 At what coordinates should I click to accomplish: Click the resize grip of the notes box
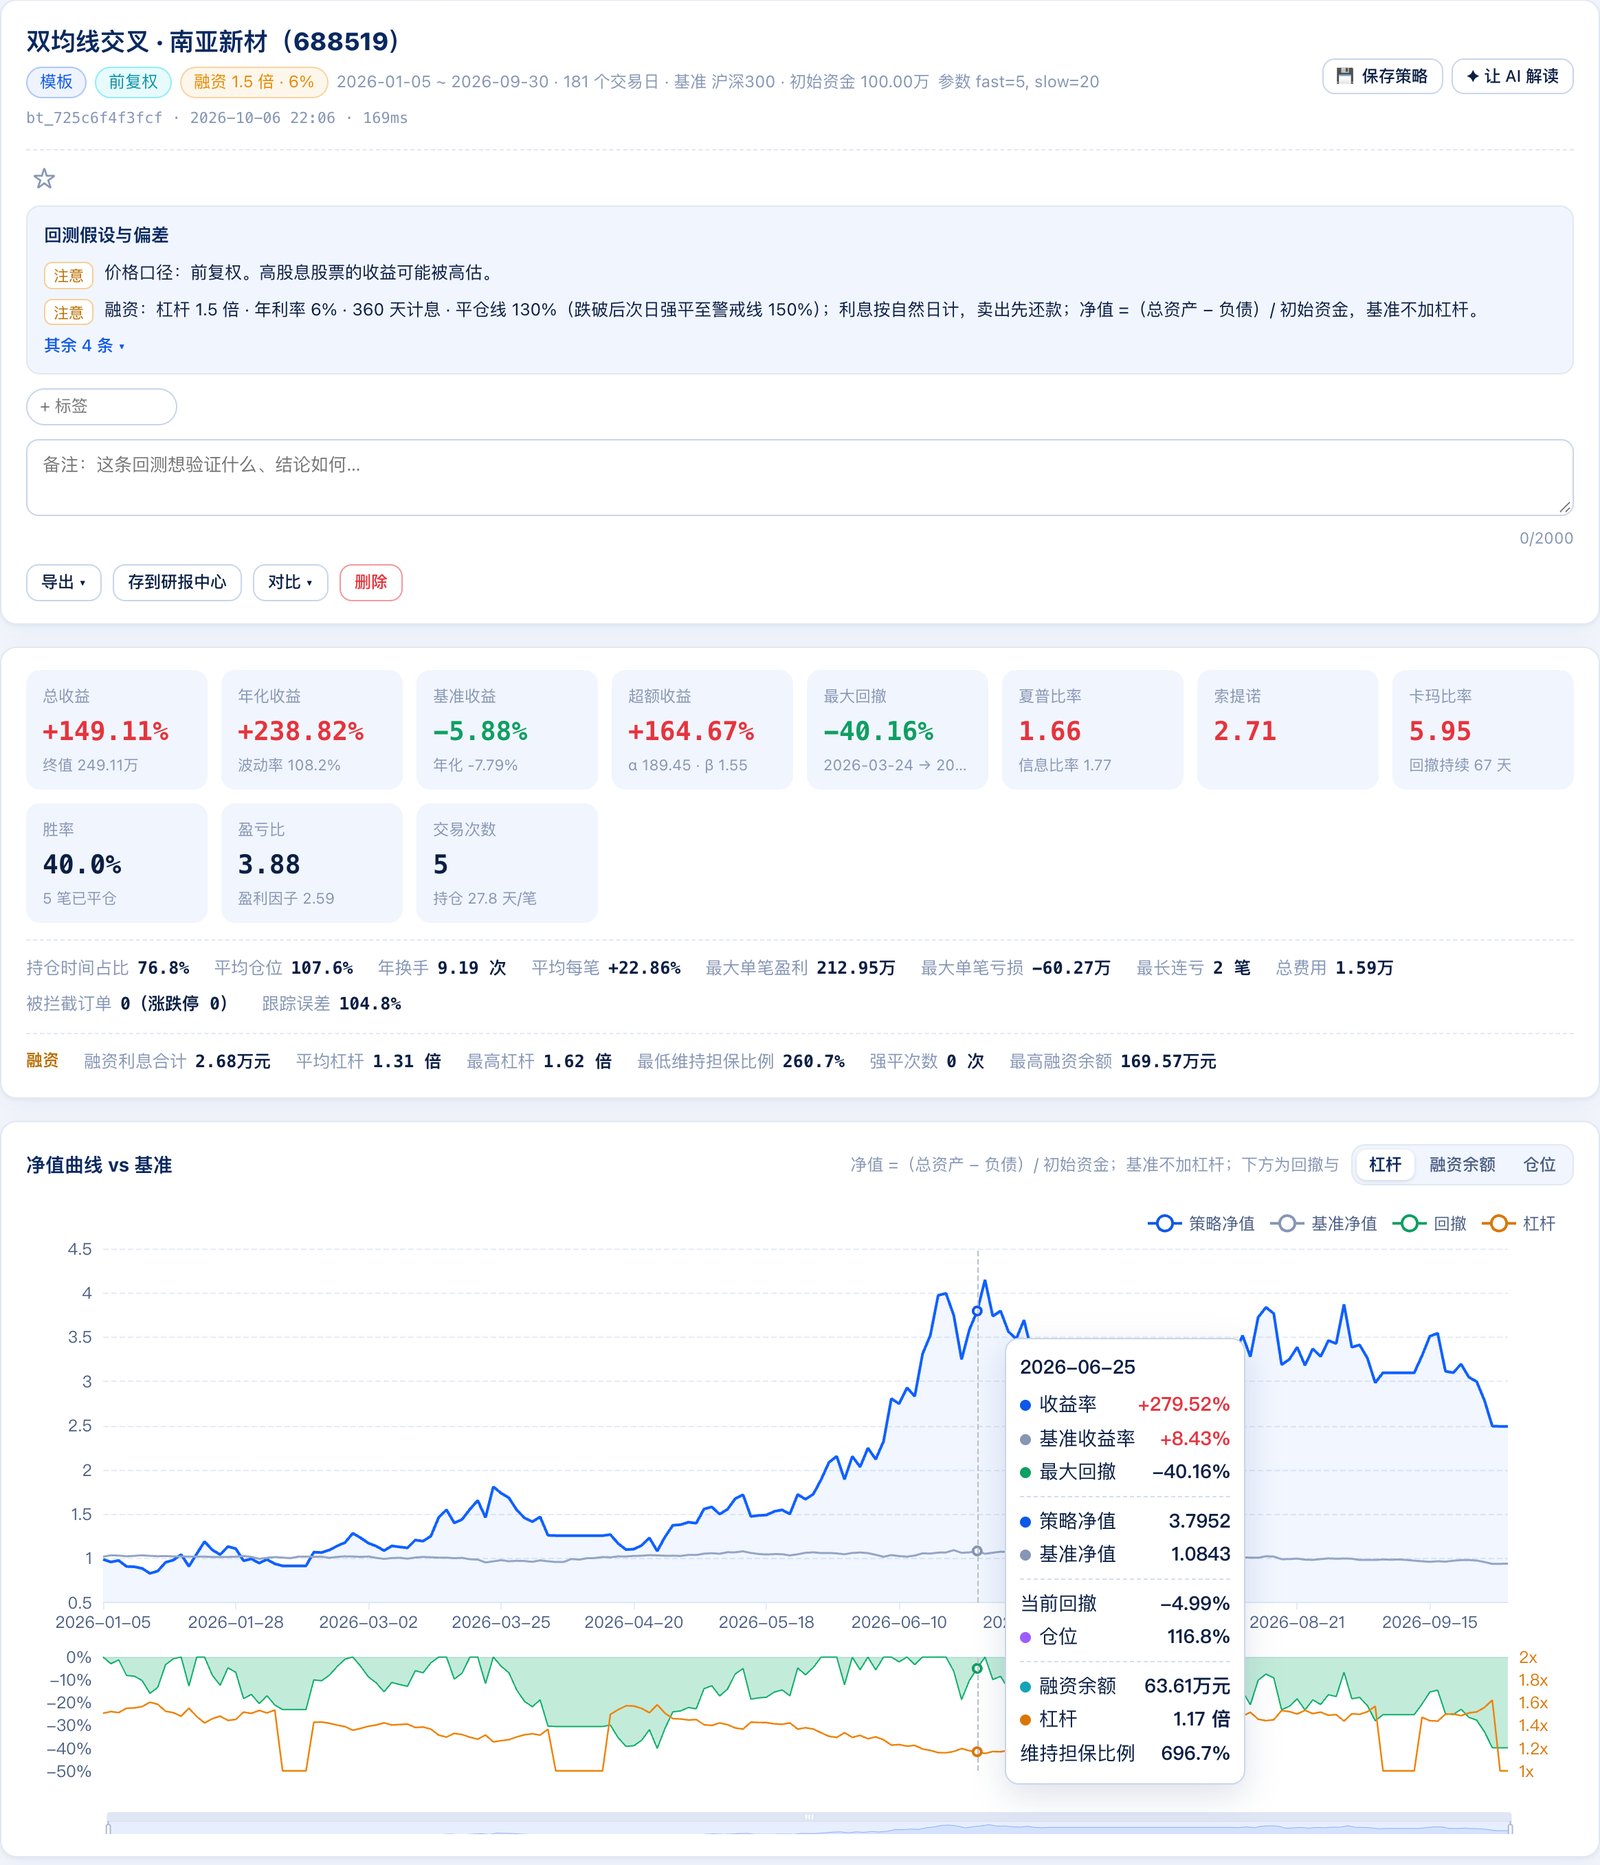click(1565, 507)
